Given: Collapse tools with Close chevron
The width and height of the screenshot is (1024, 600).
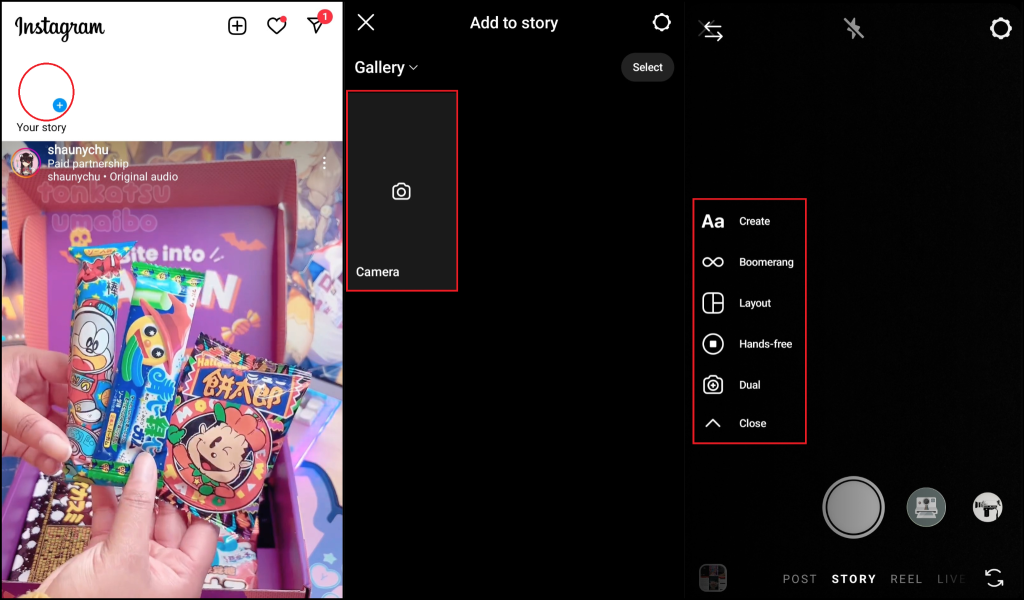Looking at the screenshot, I should [713, 423].
